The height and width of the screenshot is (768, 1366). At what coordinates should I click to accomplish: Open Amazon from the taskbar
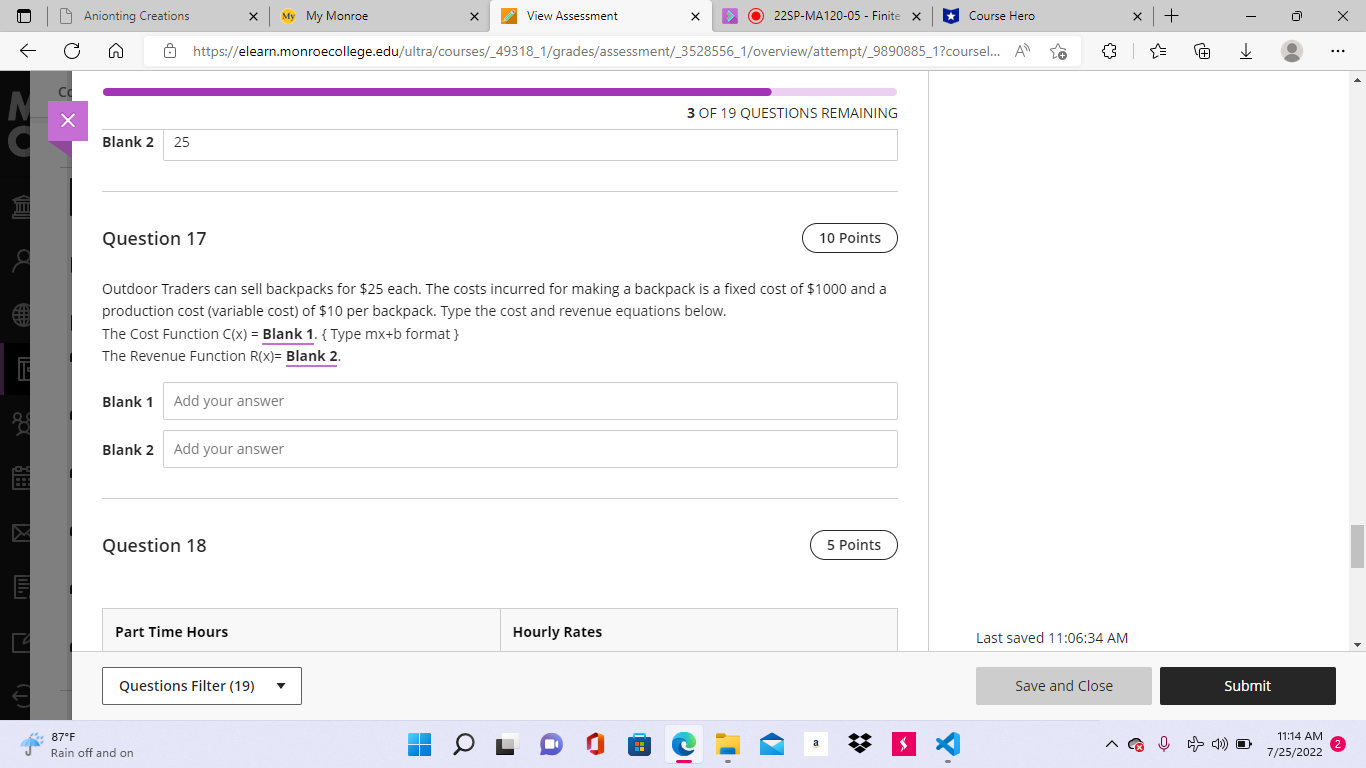tap(815, 744)
